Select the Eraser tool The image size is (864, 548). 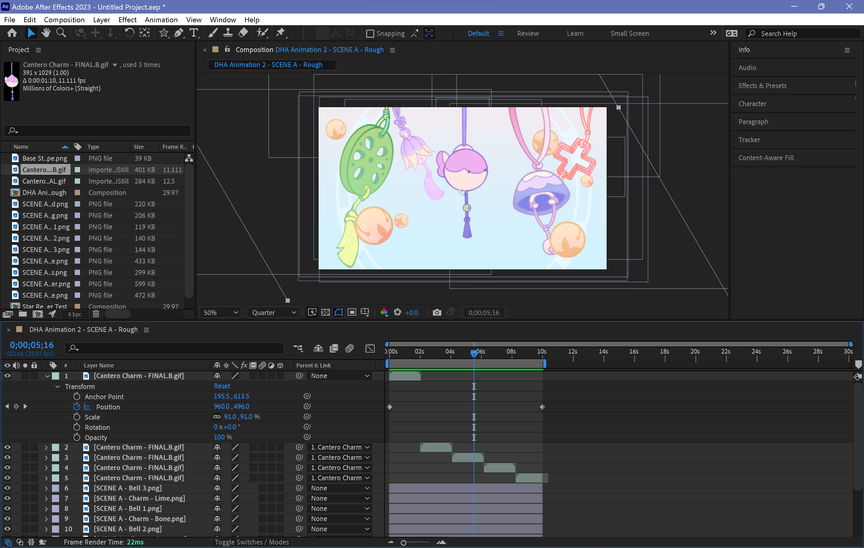(243, 33)
